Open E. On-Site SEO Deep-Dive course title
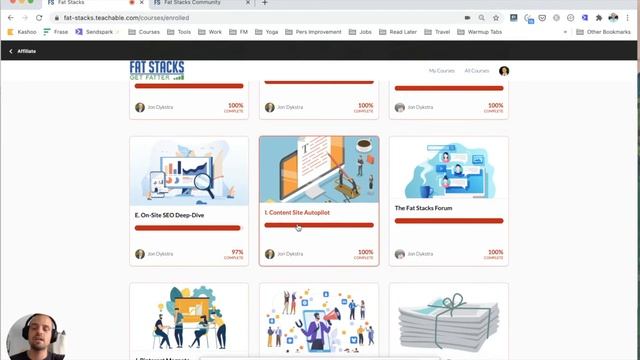 click(x=169, y=215)
